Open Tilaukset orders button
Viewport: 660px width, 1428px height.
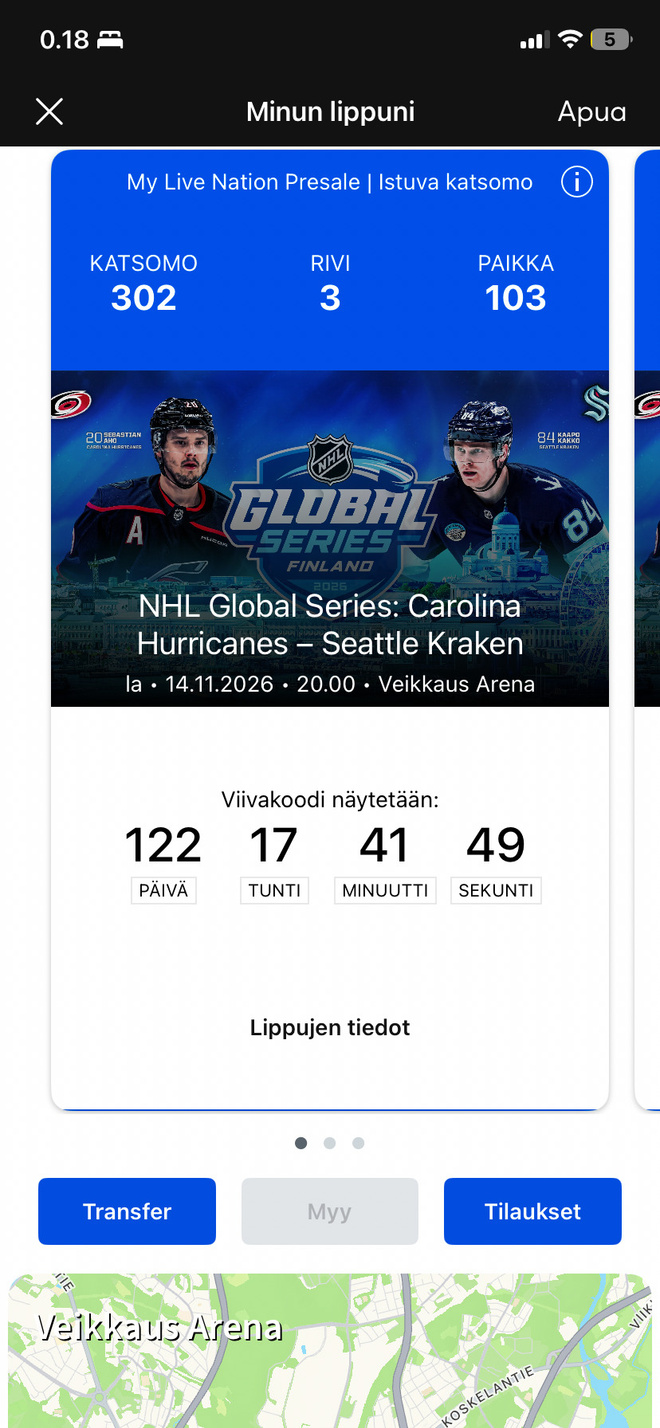tap(533, 1211)
